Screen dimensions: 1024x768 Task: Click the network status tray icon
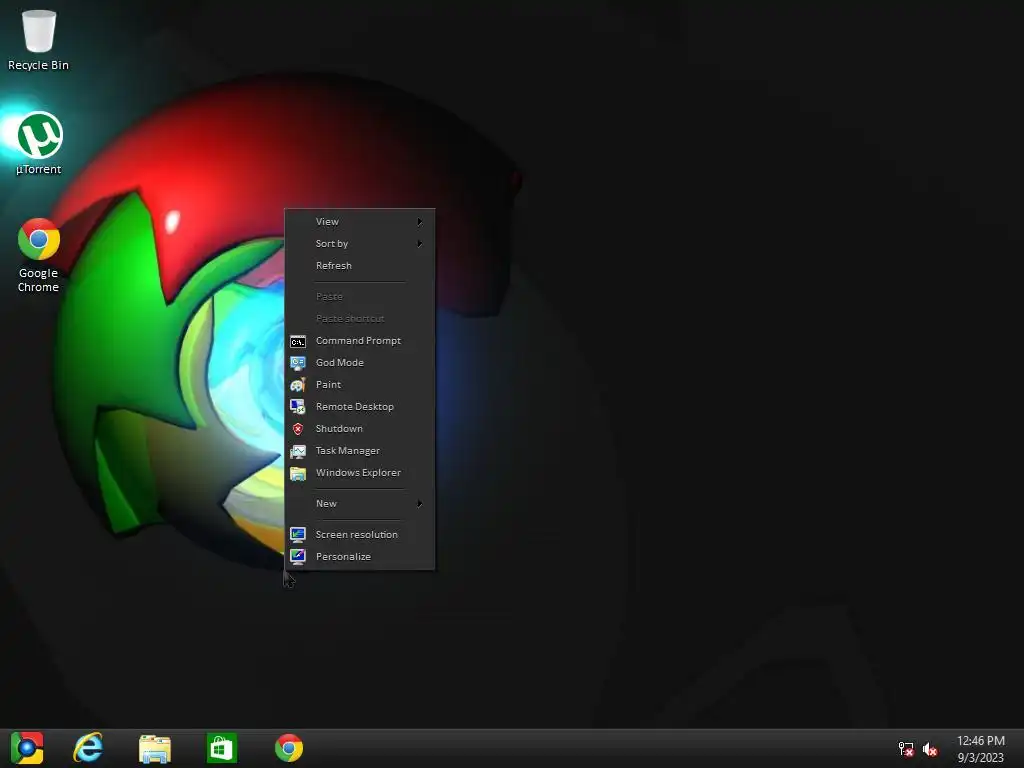click(x=906, y=749)
